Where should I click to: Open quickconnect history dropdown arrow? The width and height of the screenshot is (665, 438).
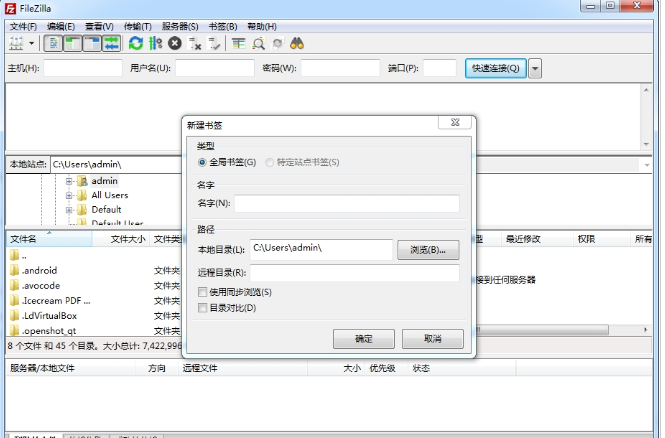point(535,68)
